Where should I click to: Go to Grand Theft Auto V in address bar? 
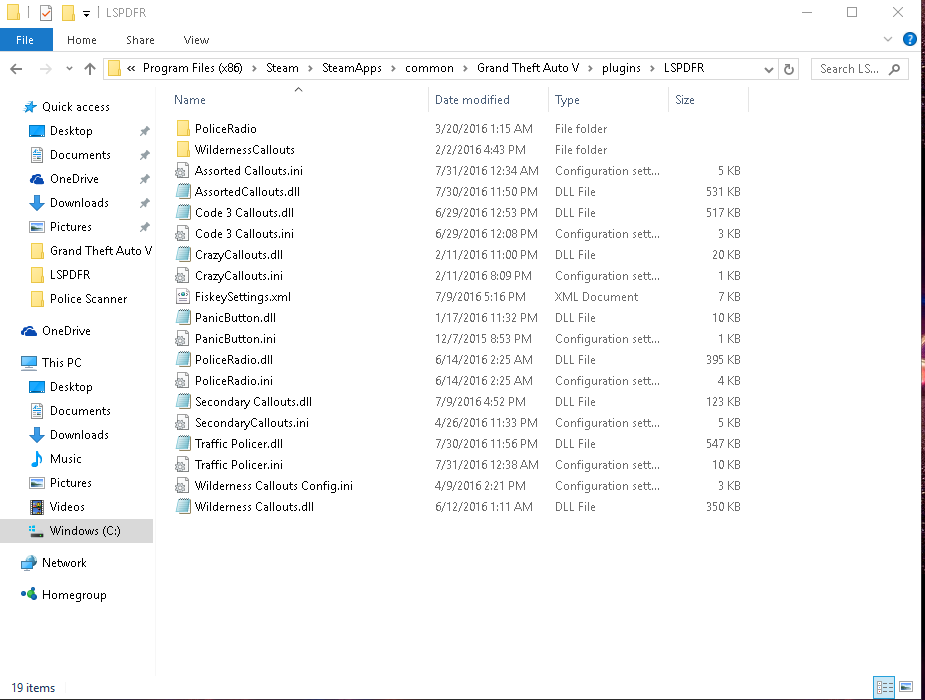coord(527,68)
